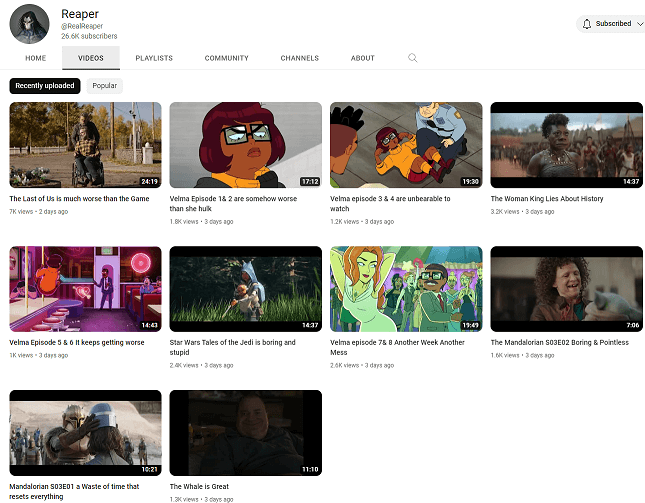The height and width of the screenshot is (503, 645).
Task: Click '2.4K views • 3 days ago' text
Action: (x=202, y=365)
